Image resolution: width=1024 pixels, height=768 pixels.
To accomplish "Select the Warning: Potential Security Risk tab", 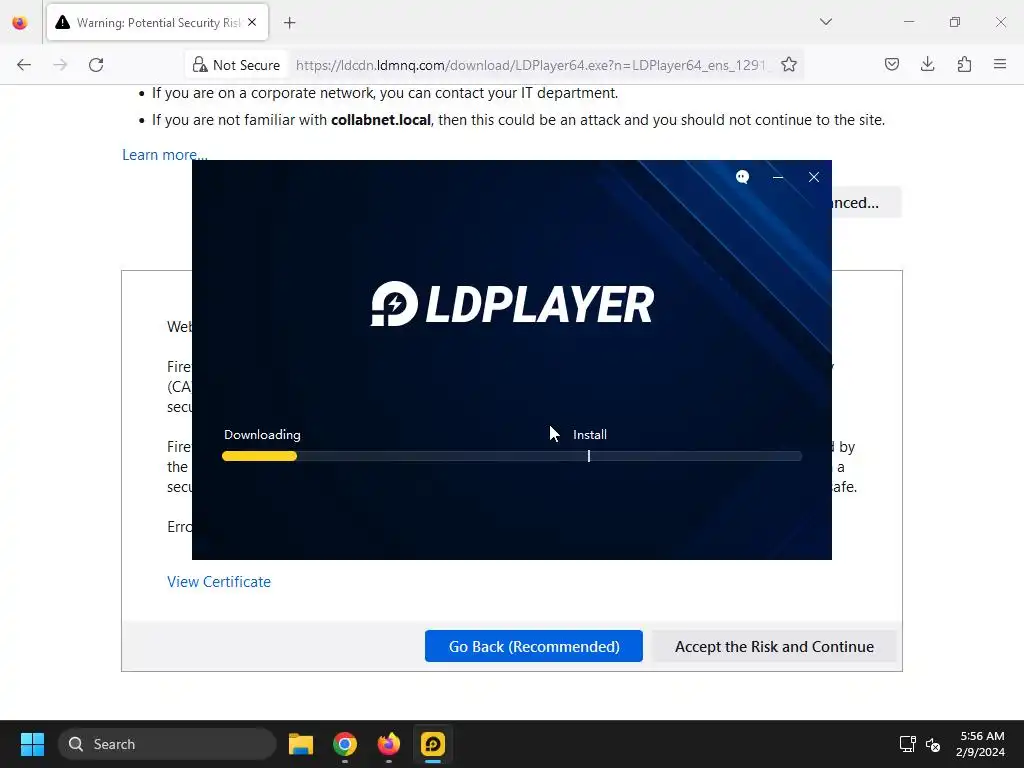I will pos(157,22).
